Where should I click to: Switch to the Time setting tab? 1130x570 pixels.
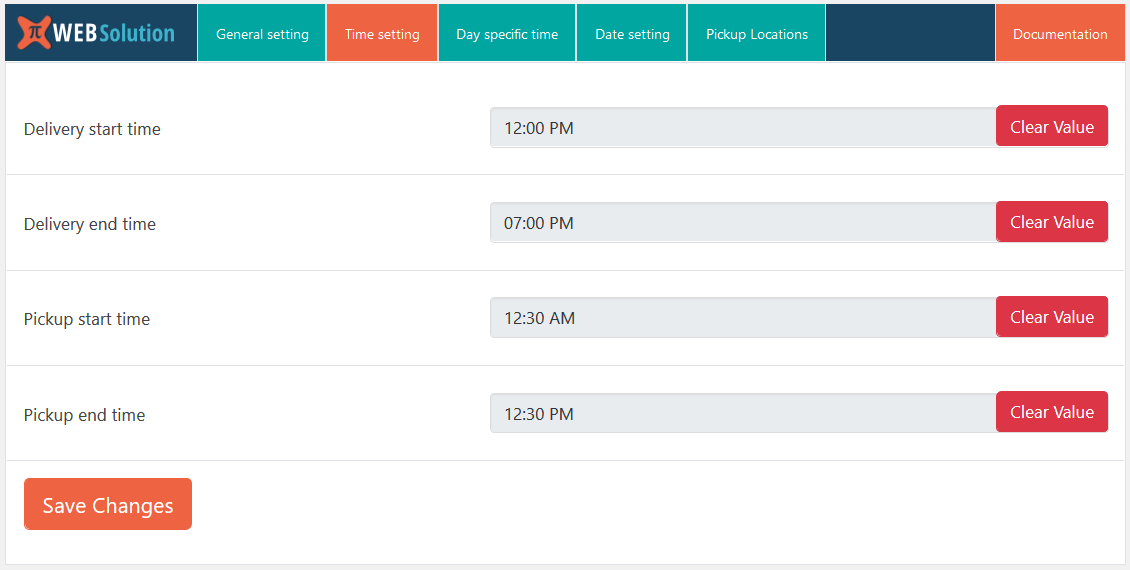[382, 34]
